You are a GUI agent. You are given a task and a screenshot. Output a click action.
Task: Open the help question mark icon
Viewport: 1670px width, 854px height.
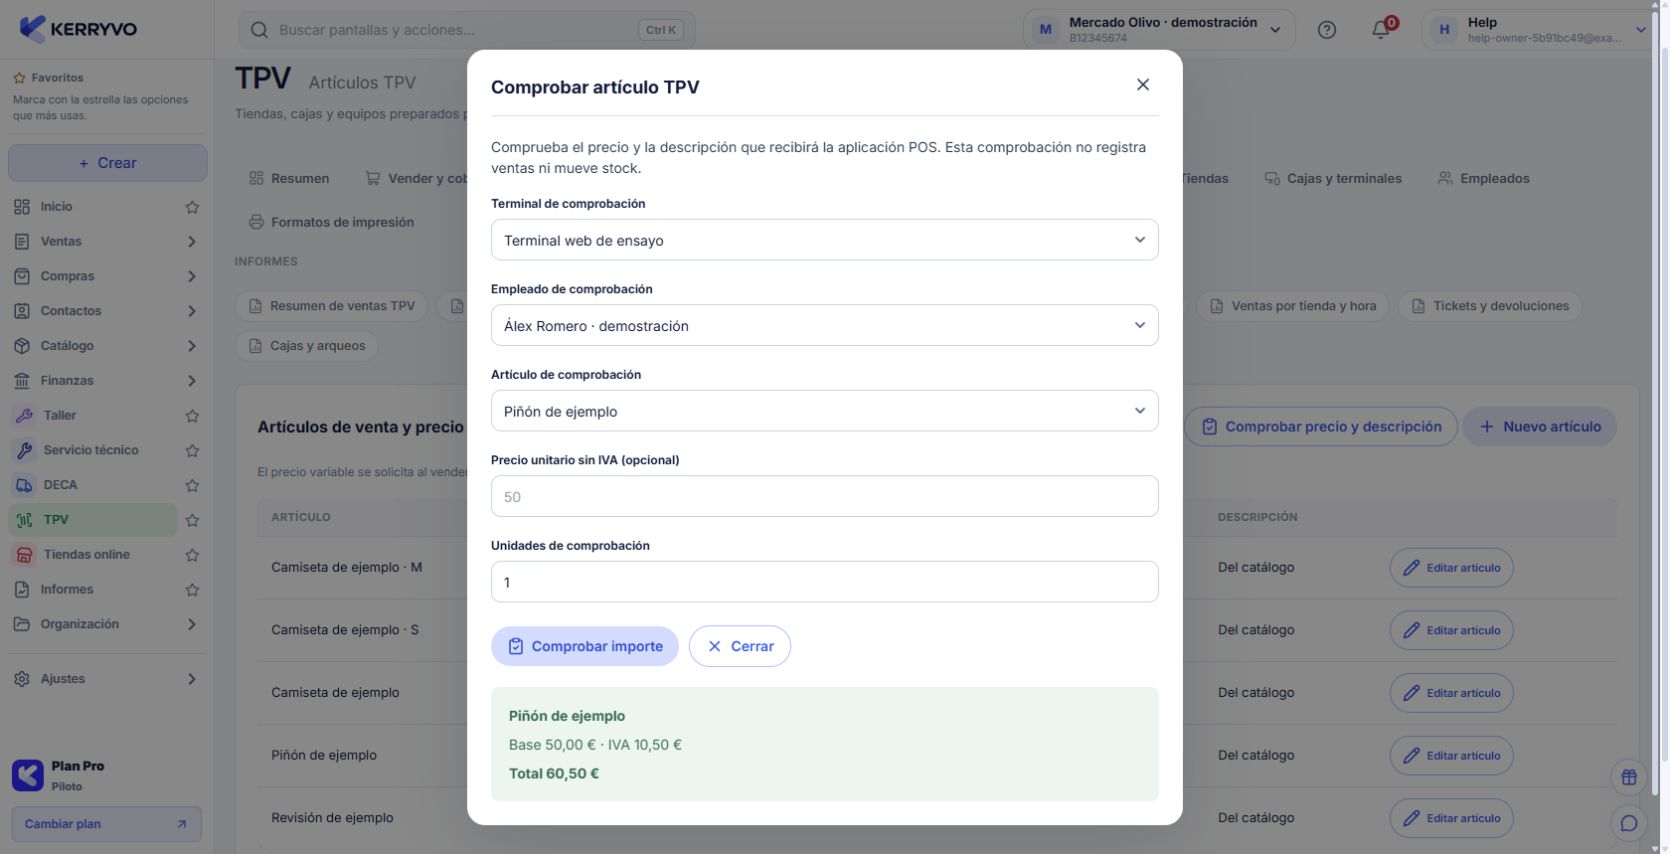point(1327,30)
